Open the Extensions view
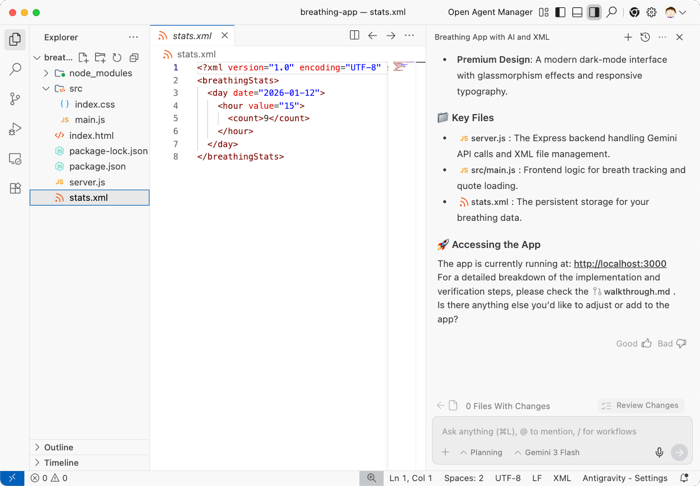This screenshot has width=700, height=486. click(15, 188)
